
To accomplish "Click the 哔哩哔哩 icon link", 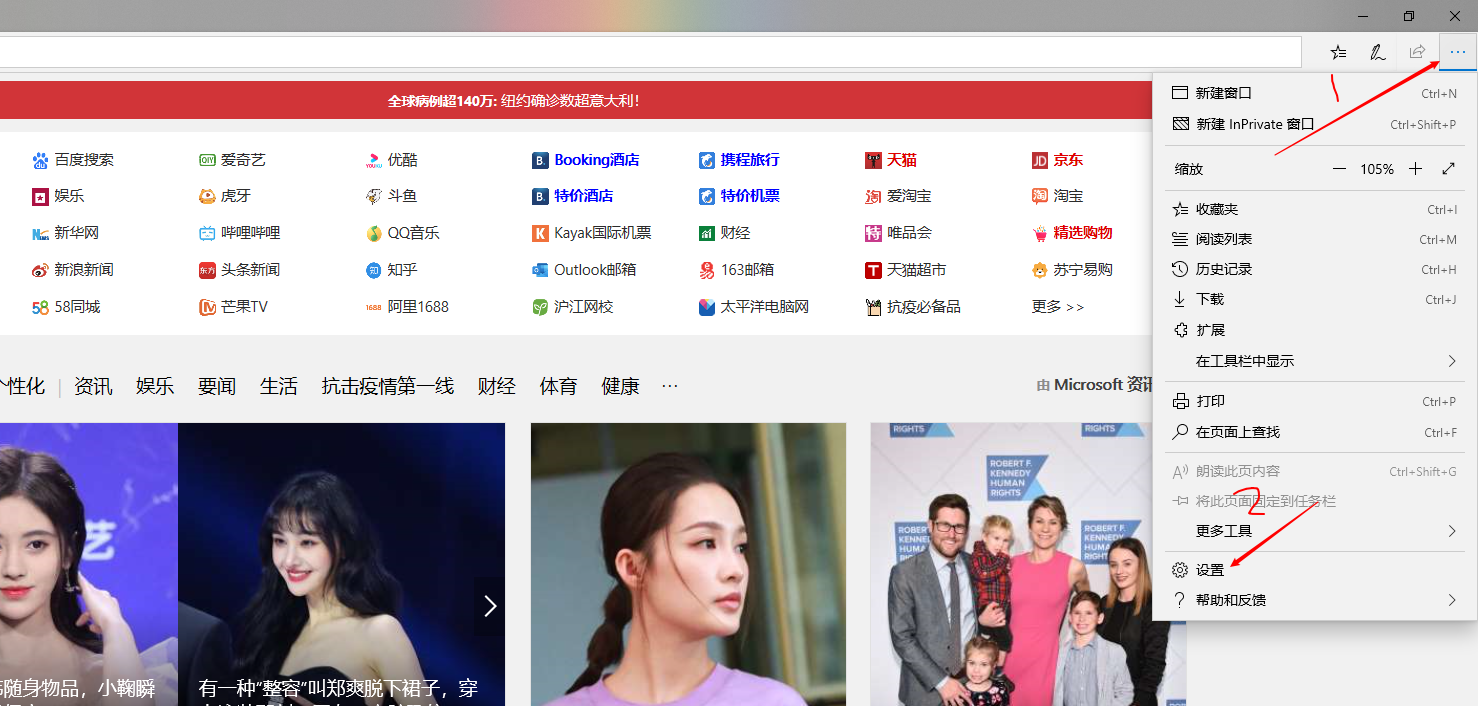I will [x=207, y=233].
